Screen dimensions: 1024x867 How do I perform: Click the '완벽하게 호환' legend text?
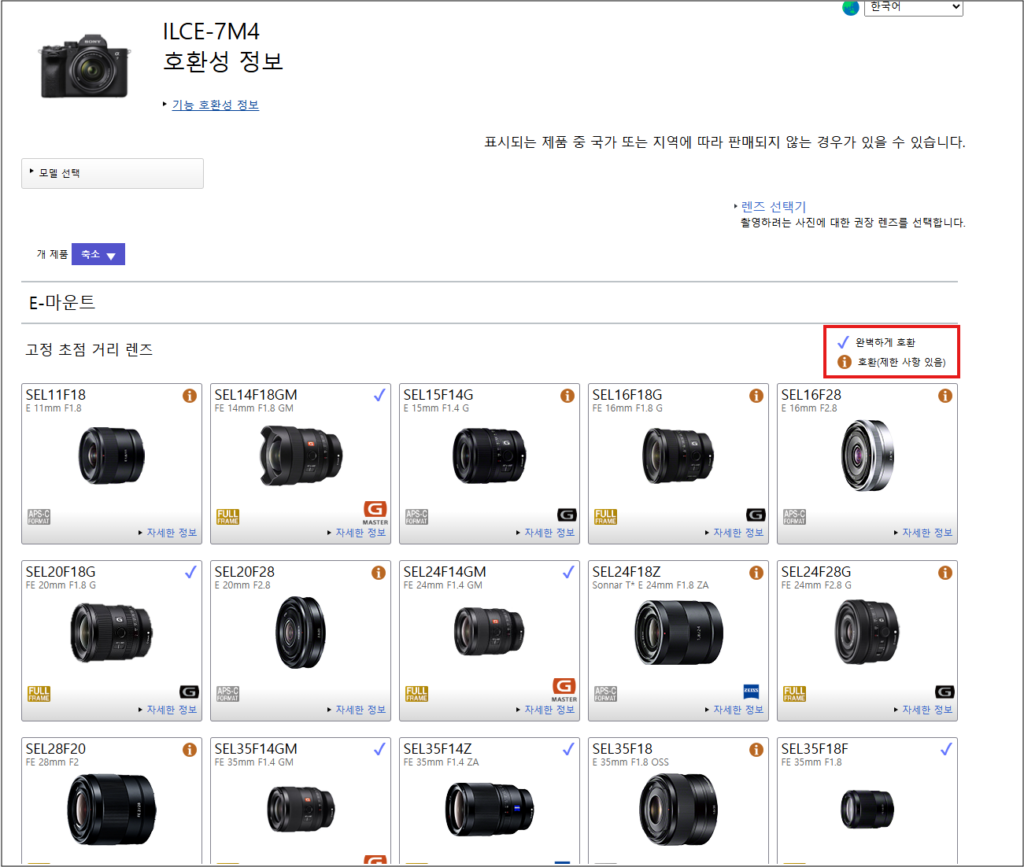coord(886,342)
